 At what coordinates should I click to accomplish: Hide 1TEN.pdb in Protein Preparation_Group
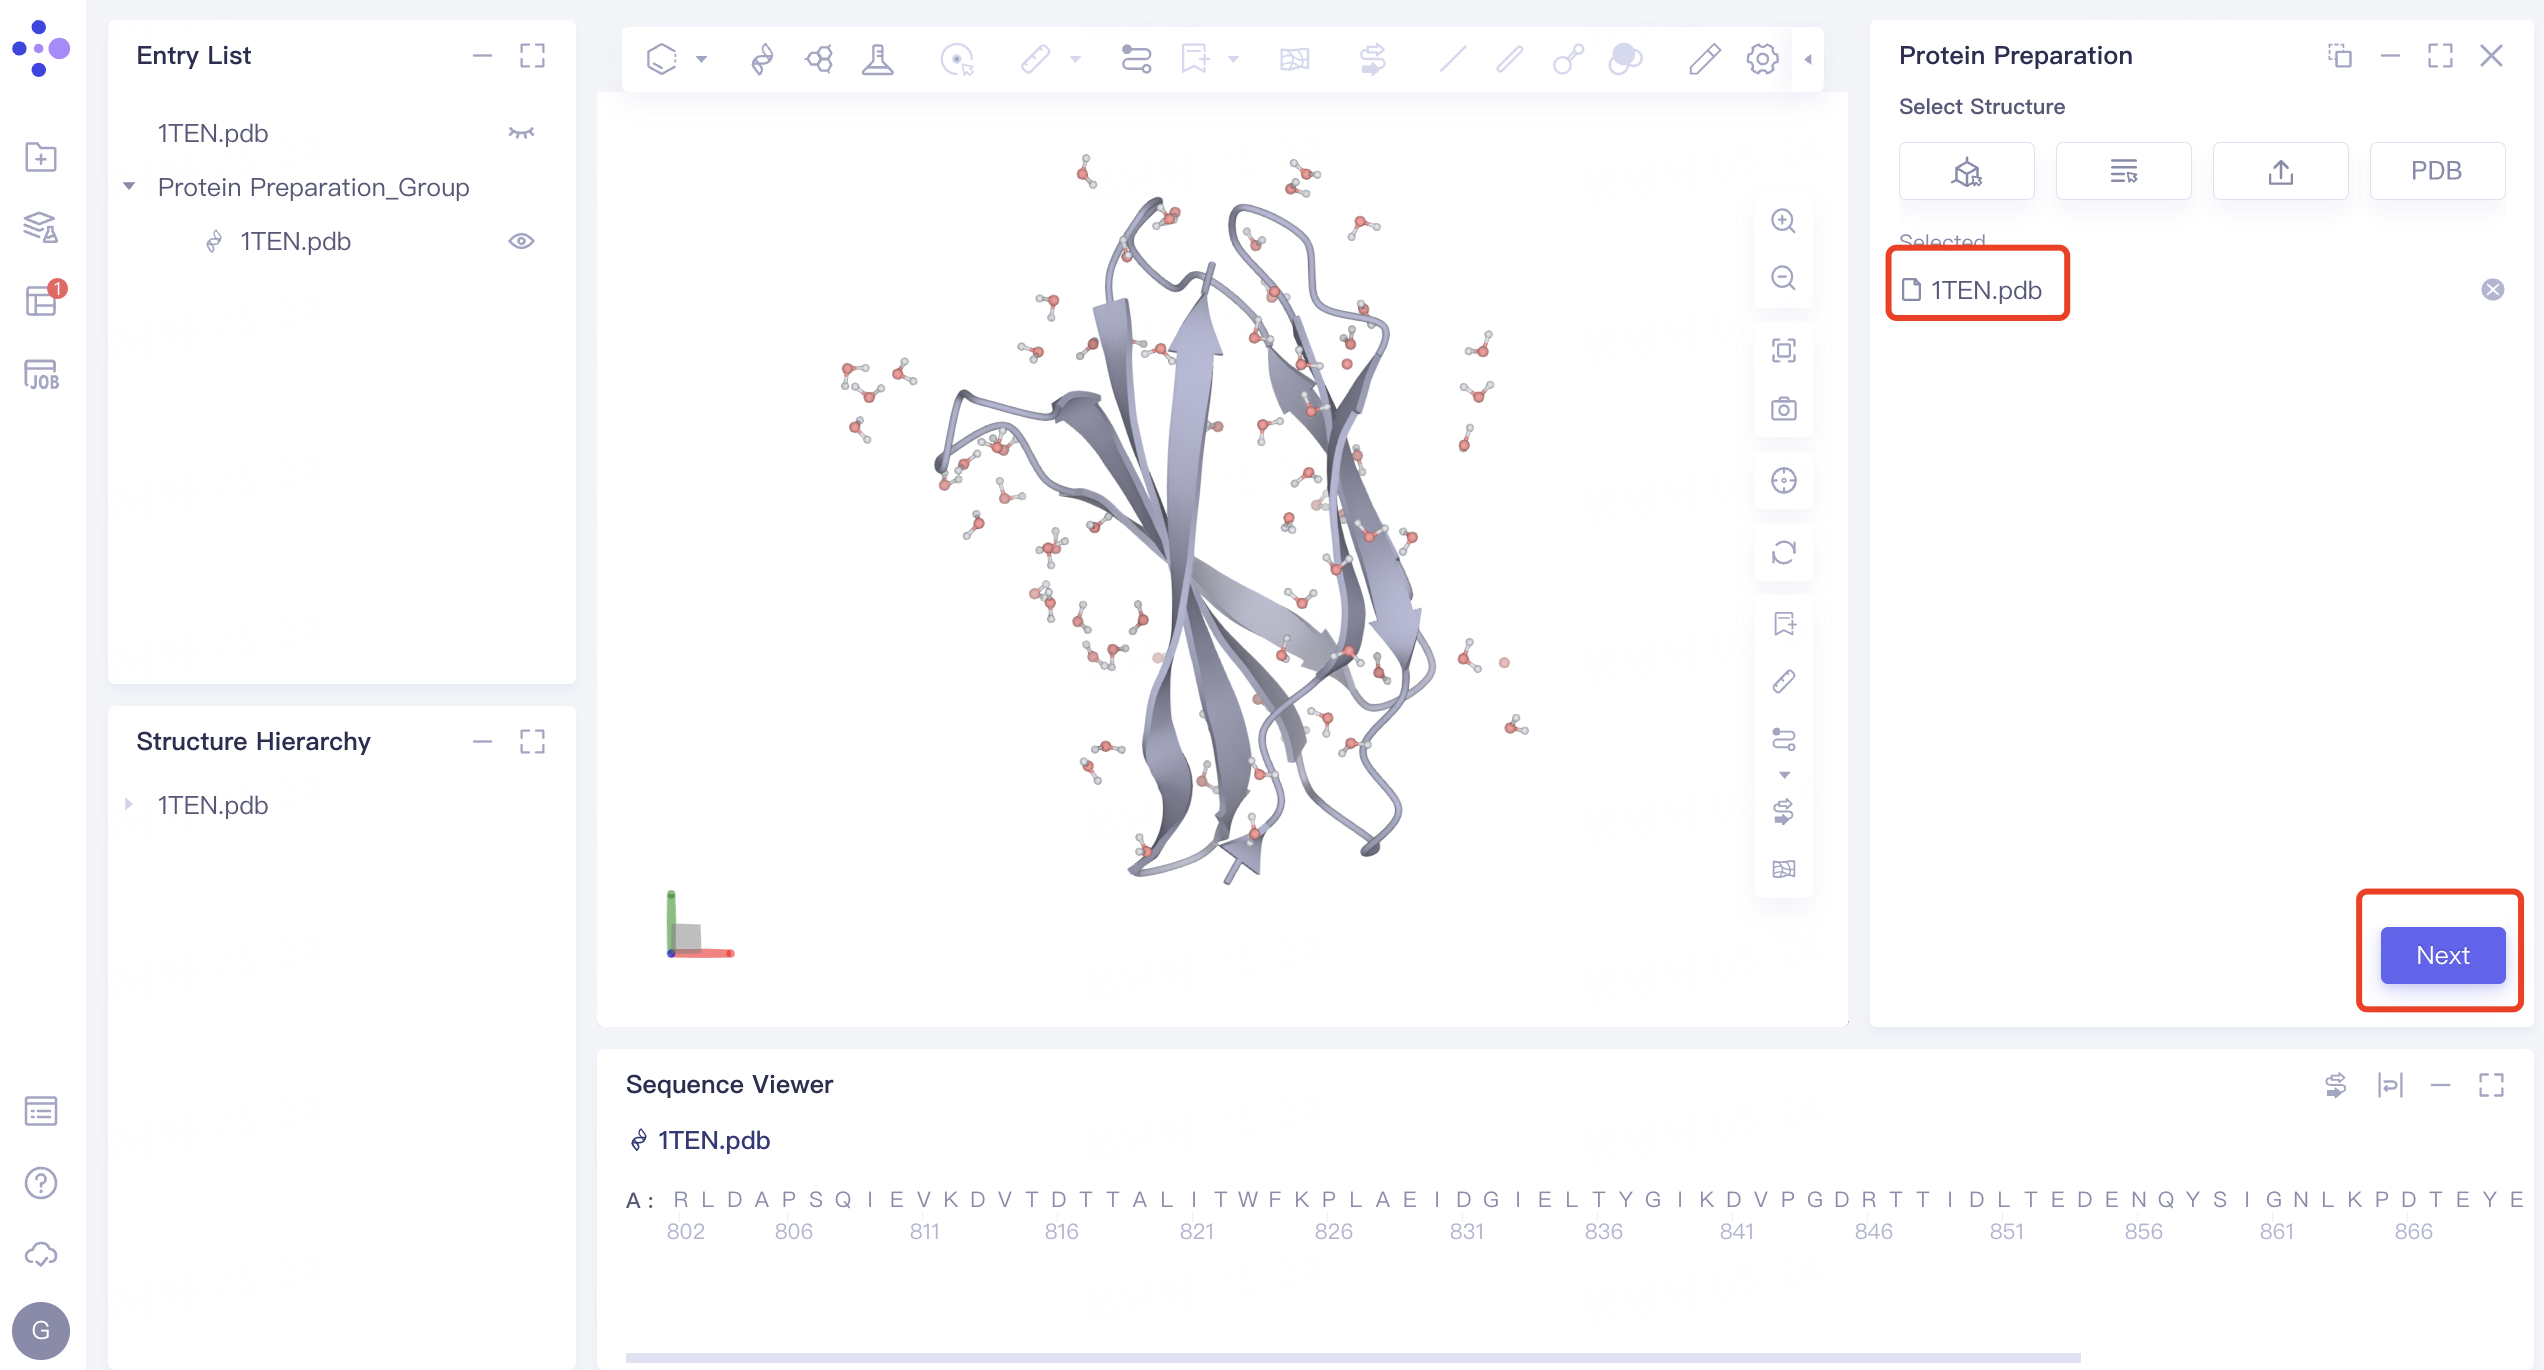(521, 241)
